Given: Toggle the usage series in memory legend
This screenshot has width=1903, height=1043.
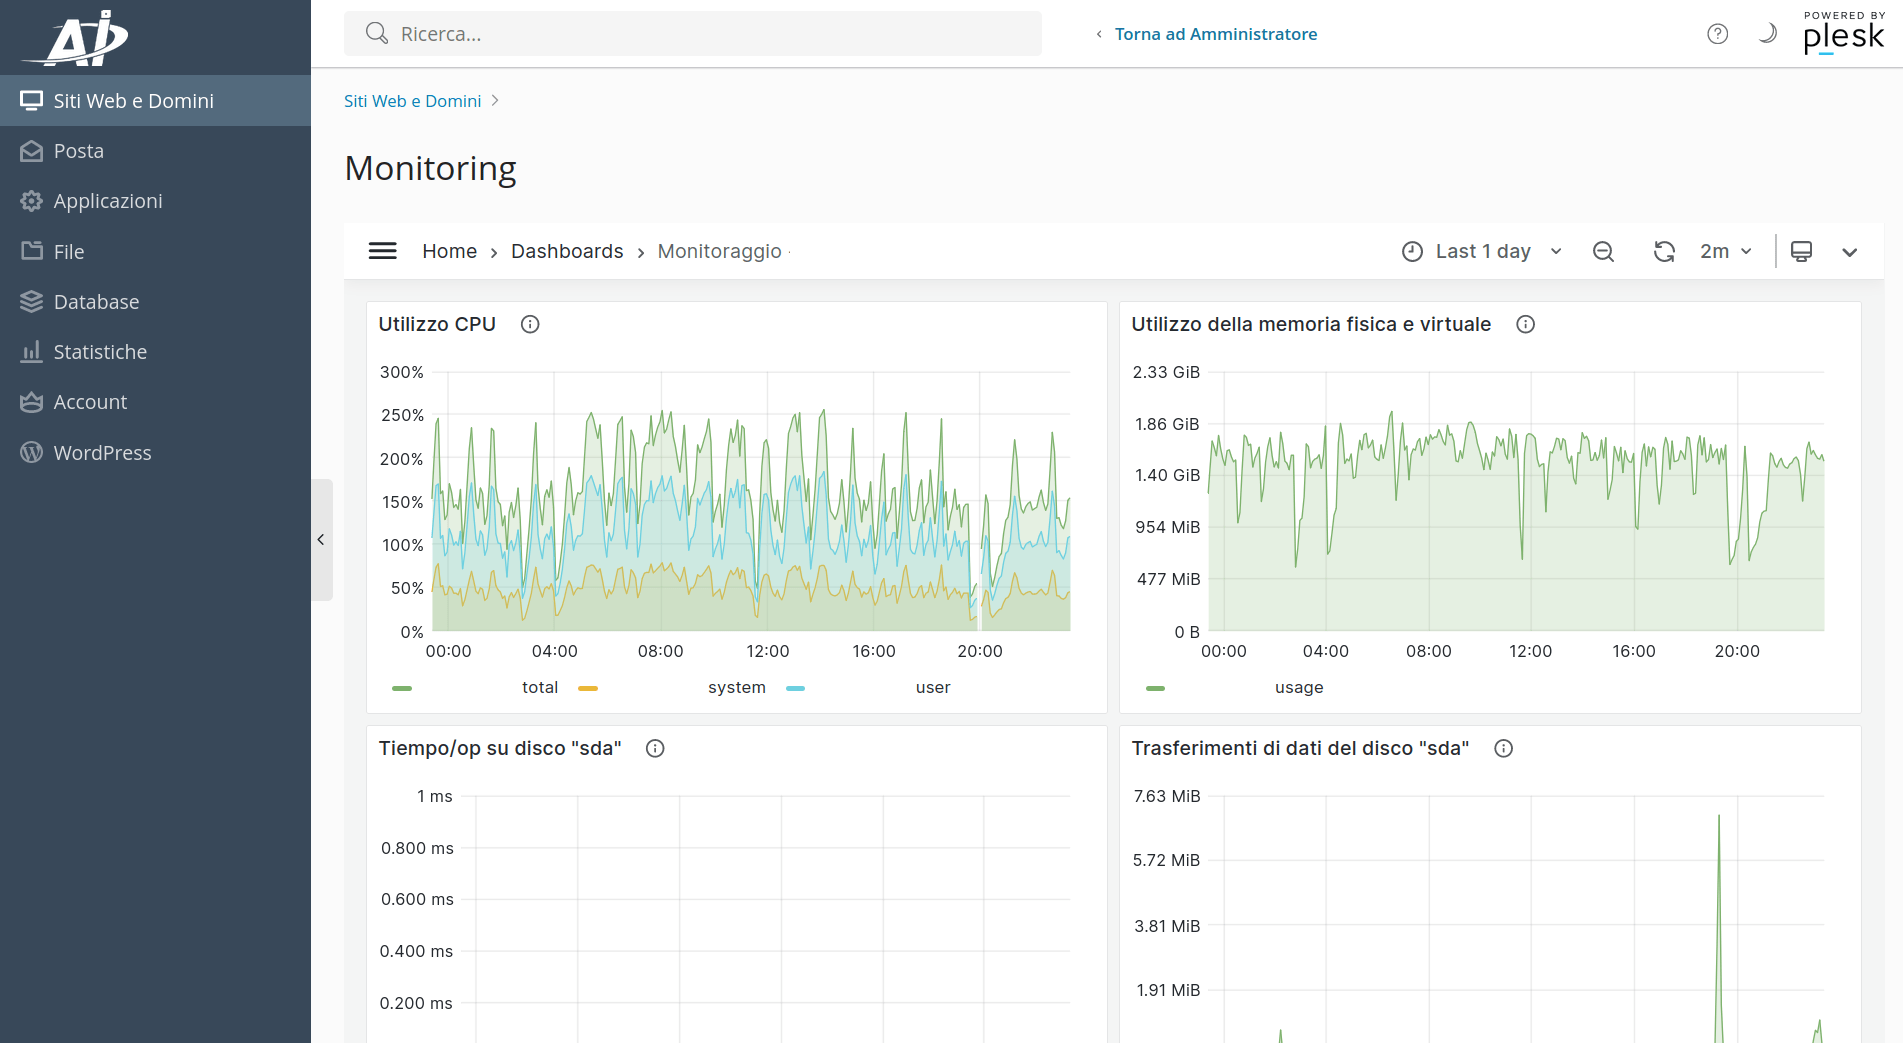Looking at the screenshot, I should click(x=1299, y=687).
